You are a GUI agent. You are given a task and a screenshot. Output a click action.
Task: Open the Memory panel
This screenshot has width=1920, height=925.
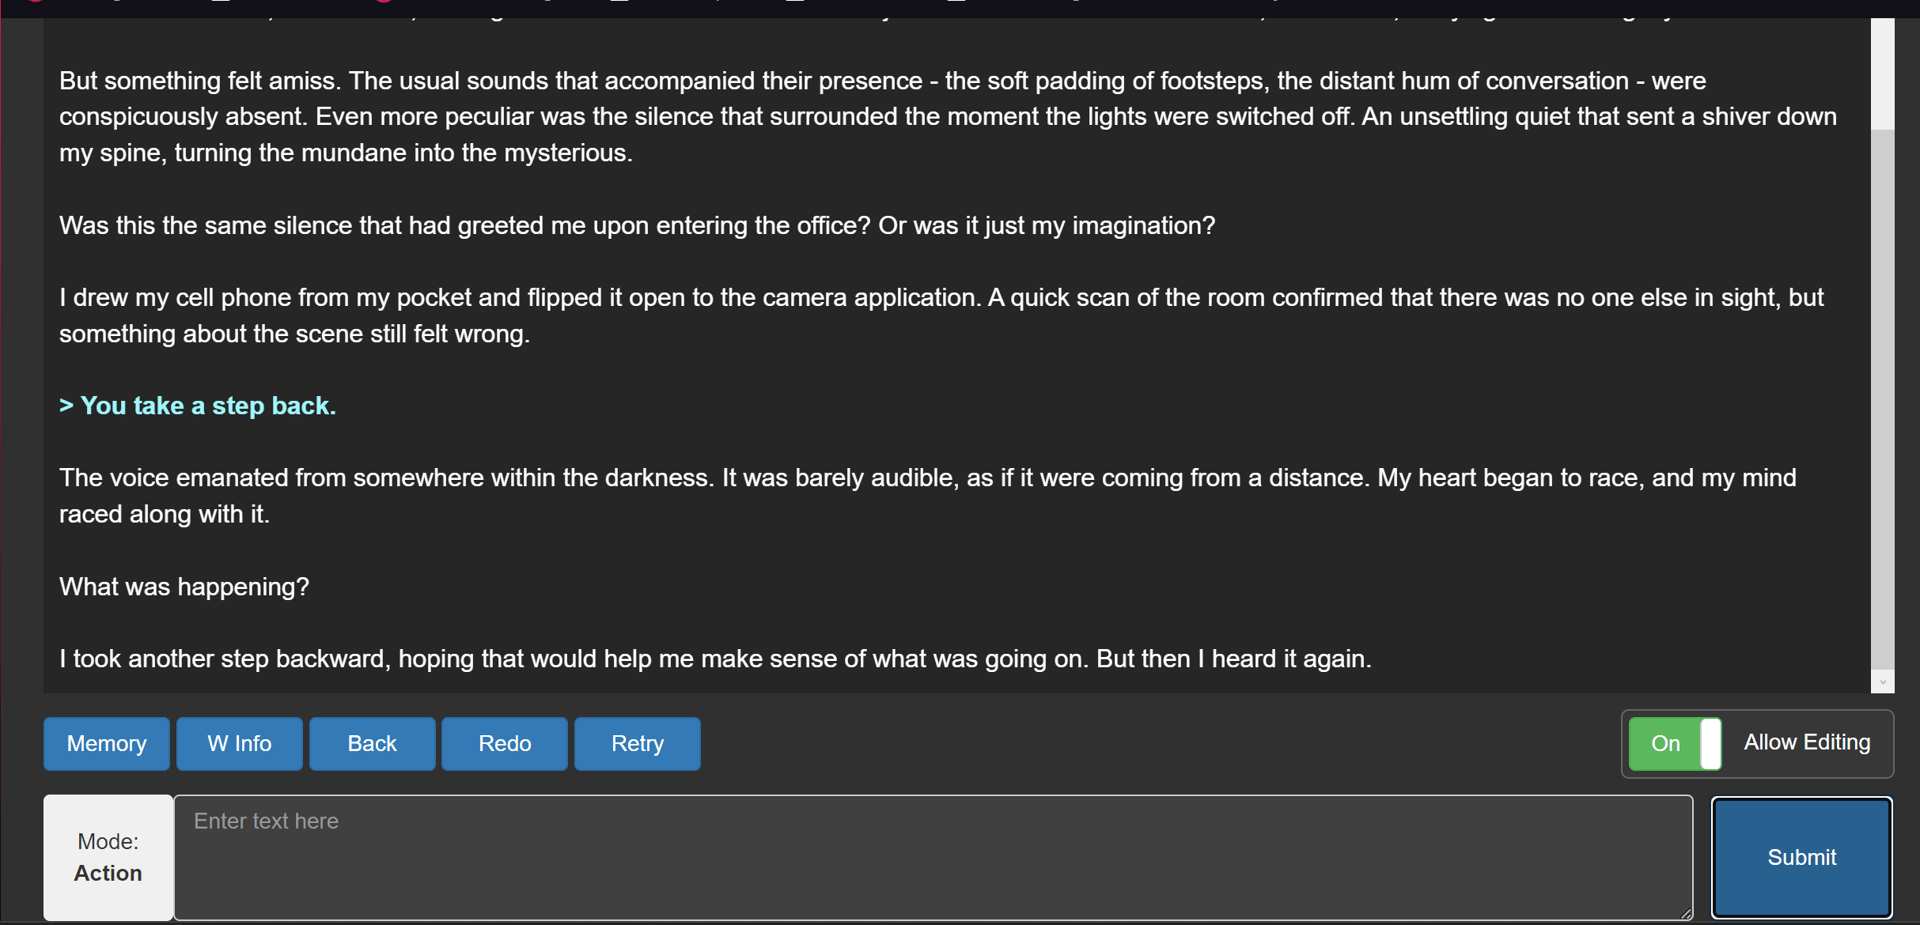tap(106, 744)
